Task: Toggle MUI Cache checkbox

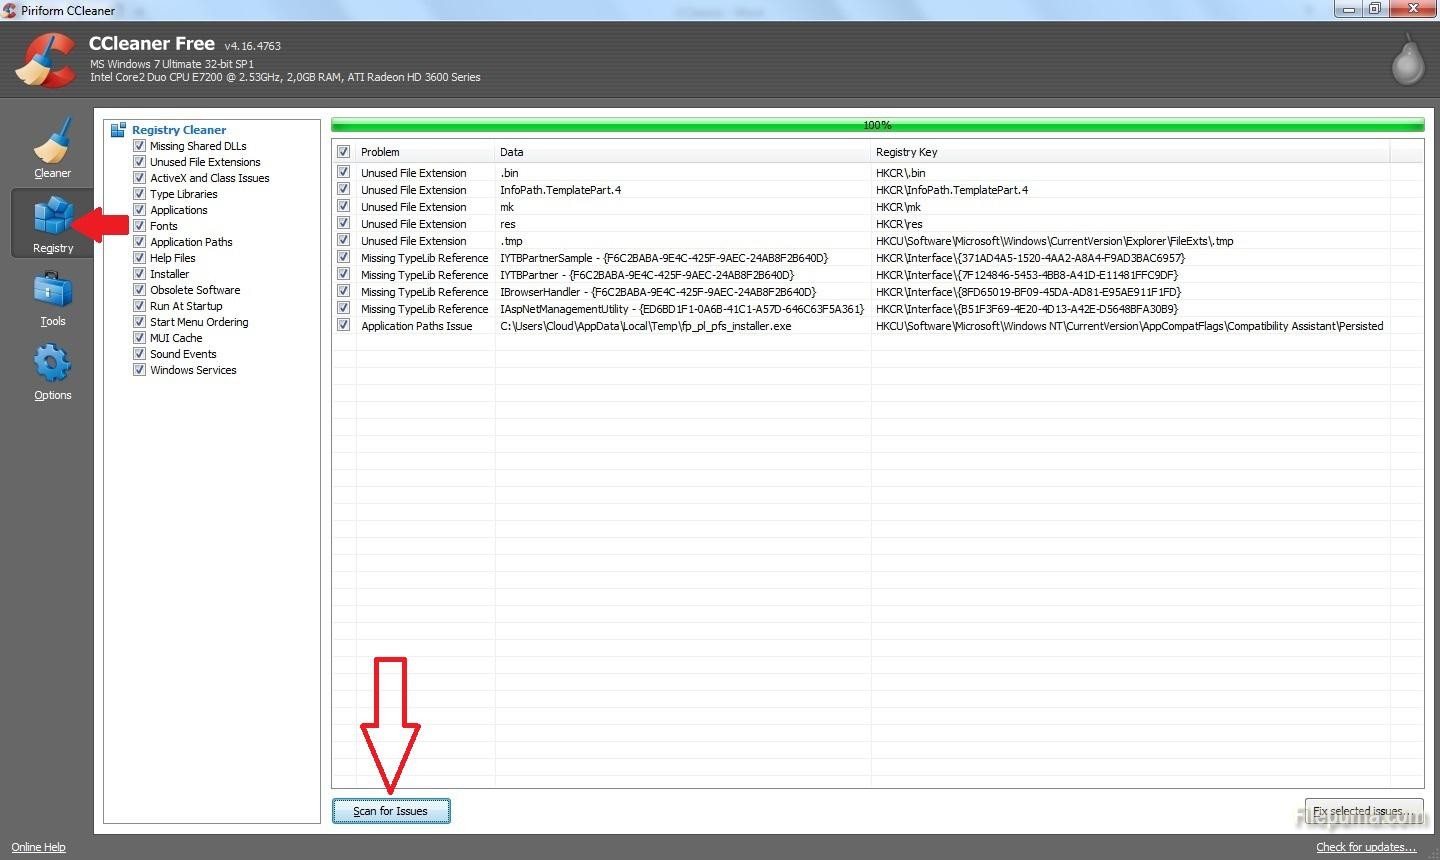Action: tap(140, 338)
